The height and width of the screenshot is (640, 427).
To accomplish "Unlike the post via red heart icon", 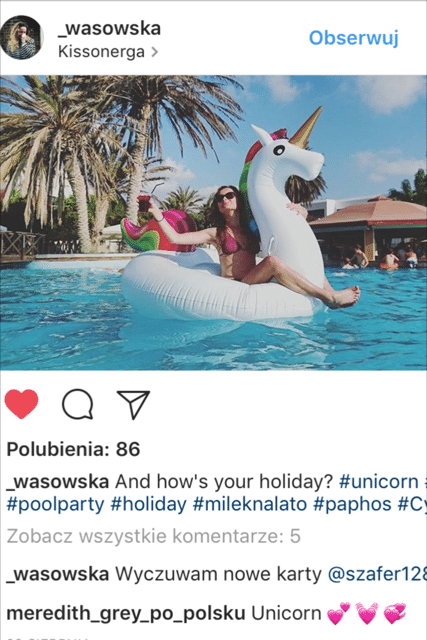I will tap(21, 404).
